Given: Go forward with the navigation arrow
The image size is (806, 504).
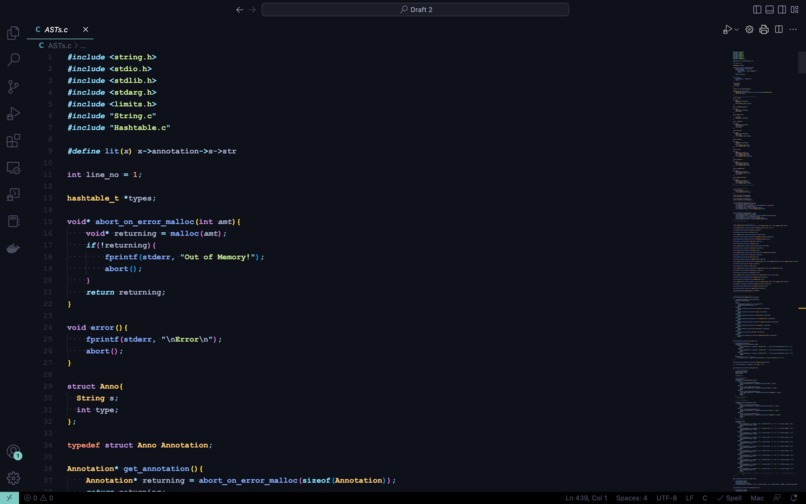Looking at the screenshot, I should [252, 10].
